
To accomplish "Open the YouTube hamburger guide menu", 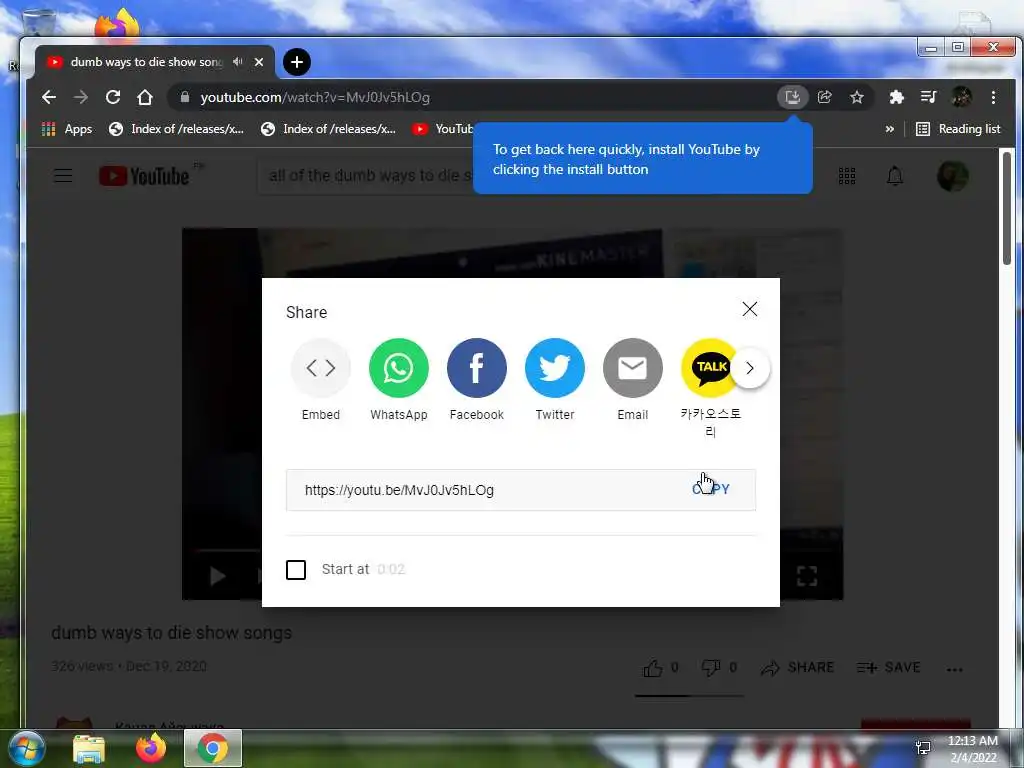I will click(63, 176).
